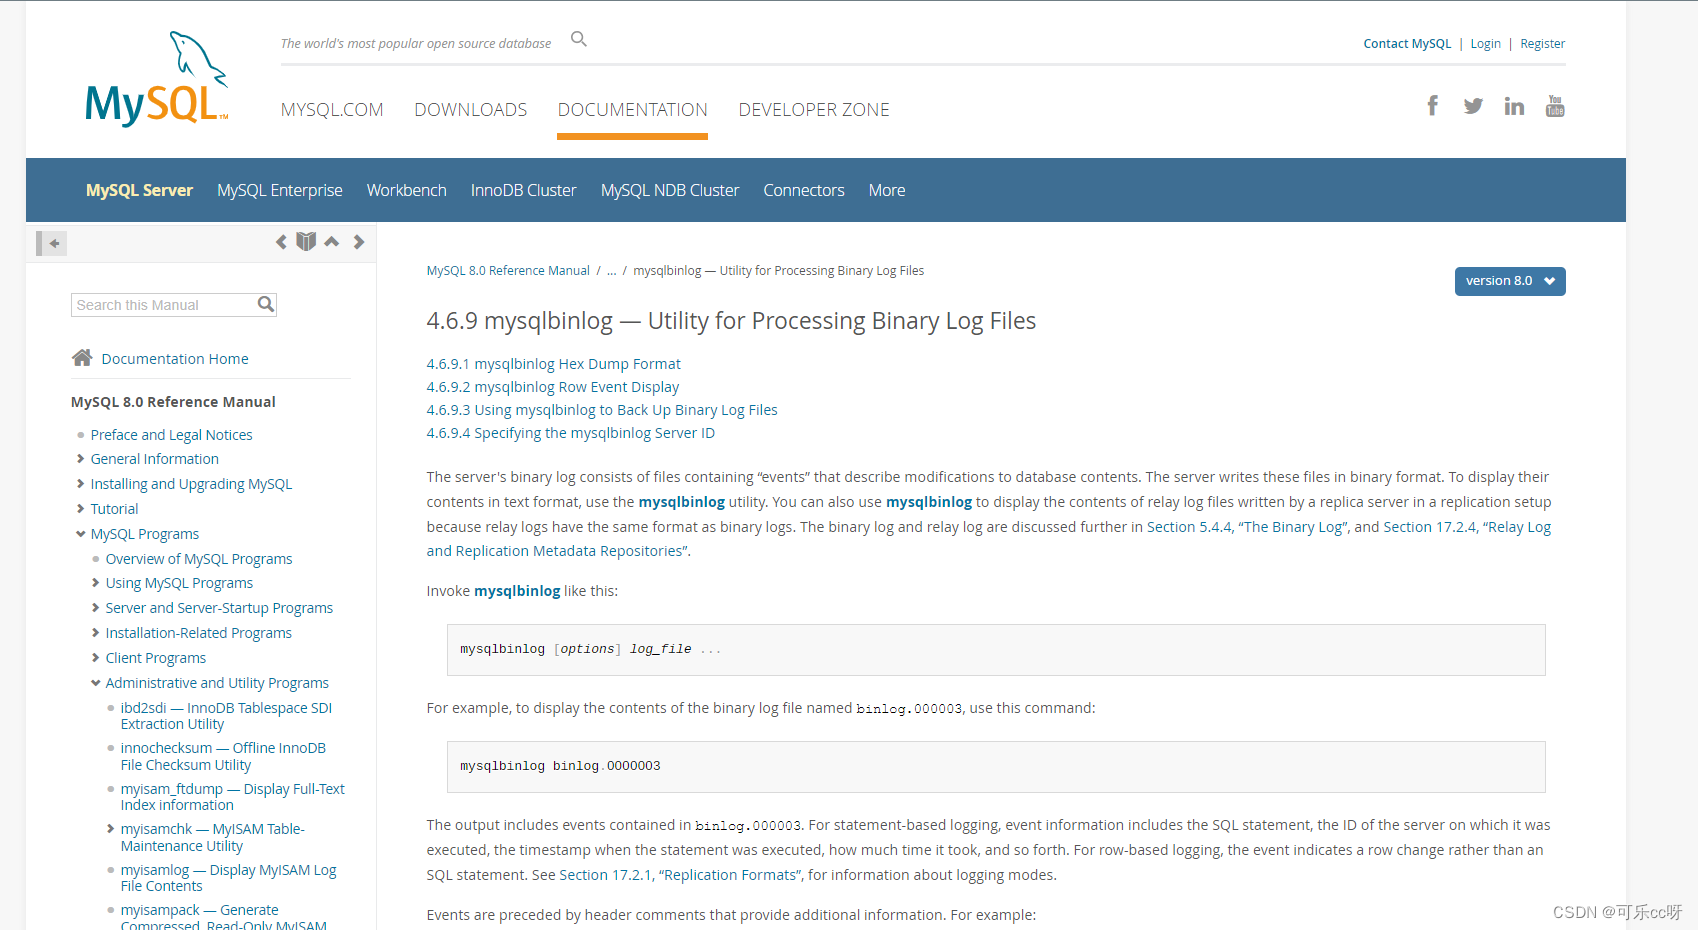The width and height of the screenshot is (1698, 930).
Task: Open 4.6.9.2 mysqlbinlog Row Event Display
Action: tap(553, 387)
